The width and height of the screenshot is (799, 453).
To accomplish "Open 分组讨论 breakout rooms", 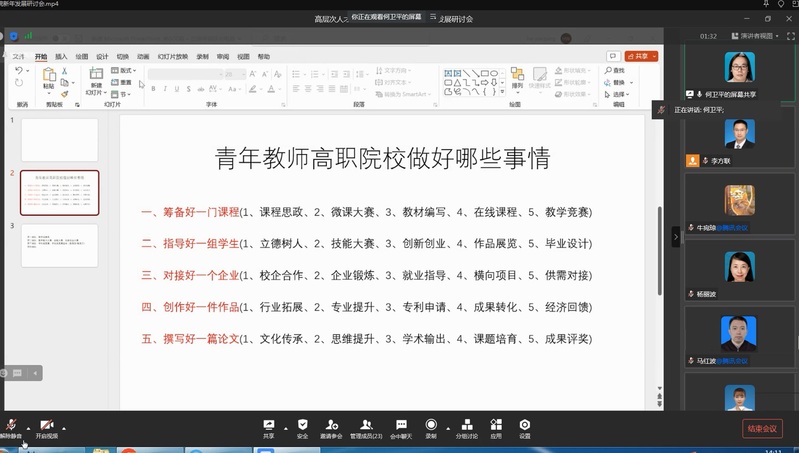I will point(467,427).
